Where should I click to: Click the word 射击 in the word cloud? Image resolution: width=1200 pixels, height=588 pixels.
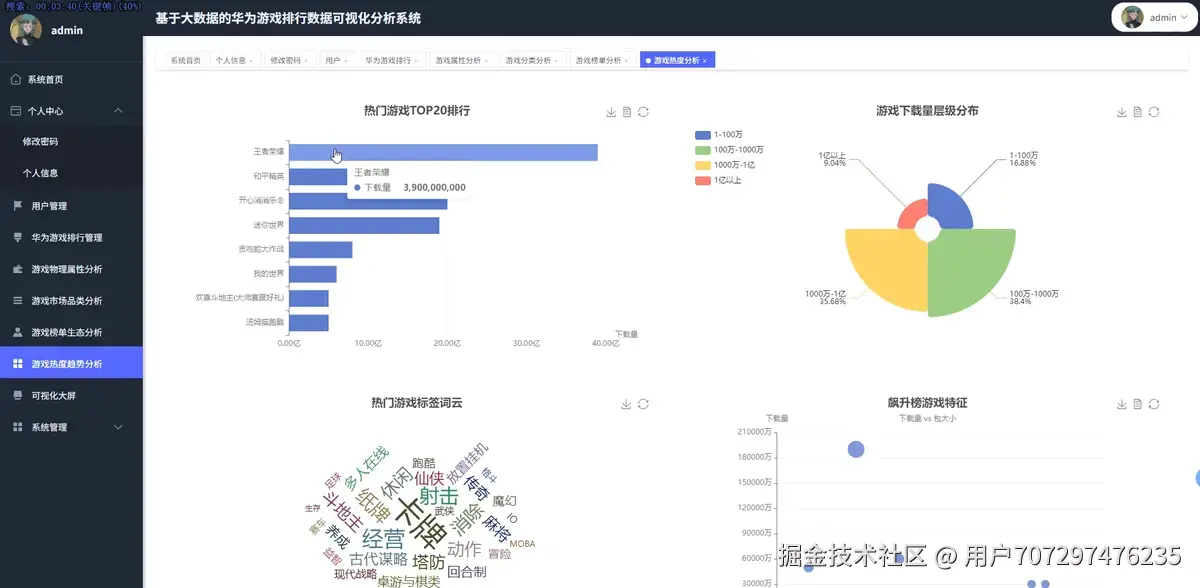click(x=438, y=496)
